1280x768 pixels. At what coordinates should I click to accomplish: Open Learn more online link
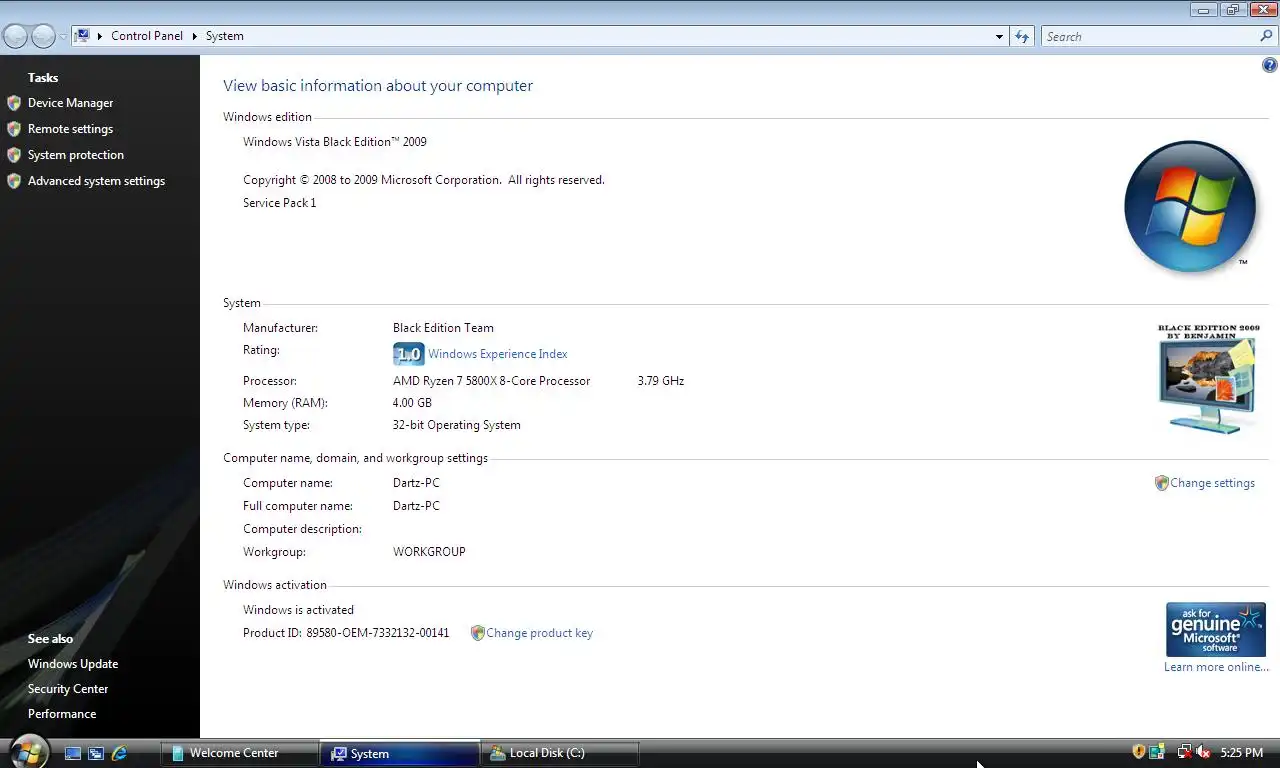click(x=1216, y=667)
